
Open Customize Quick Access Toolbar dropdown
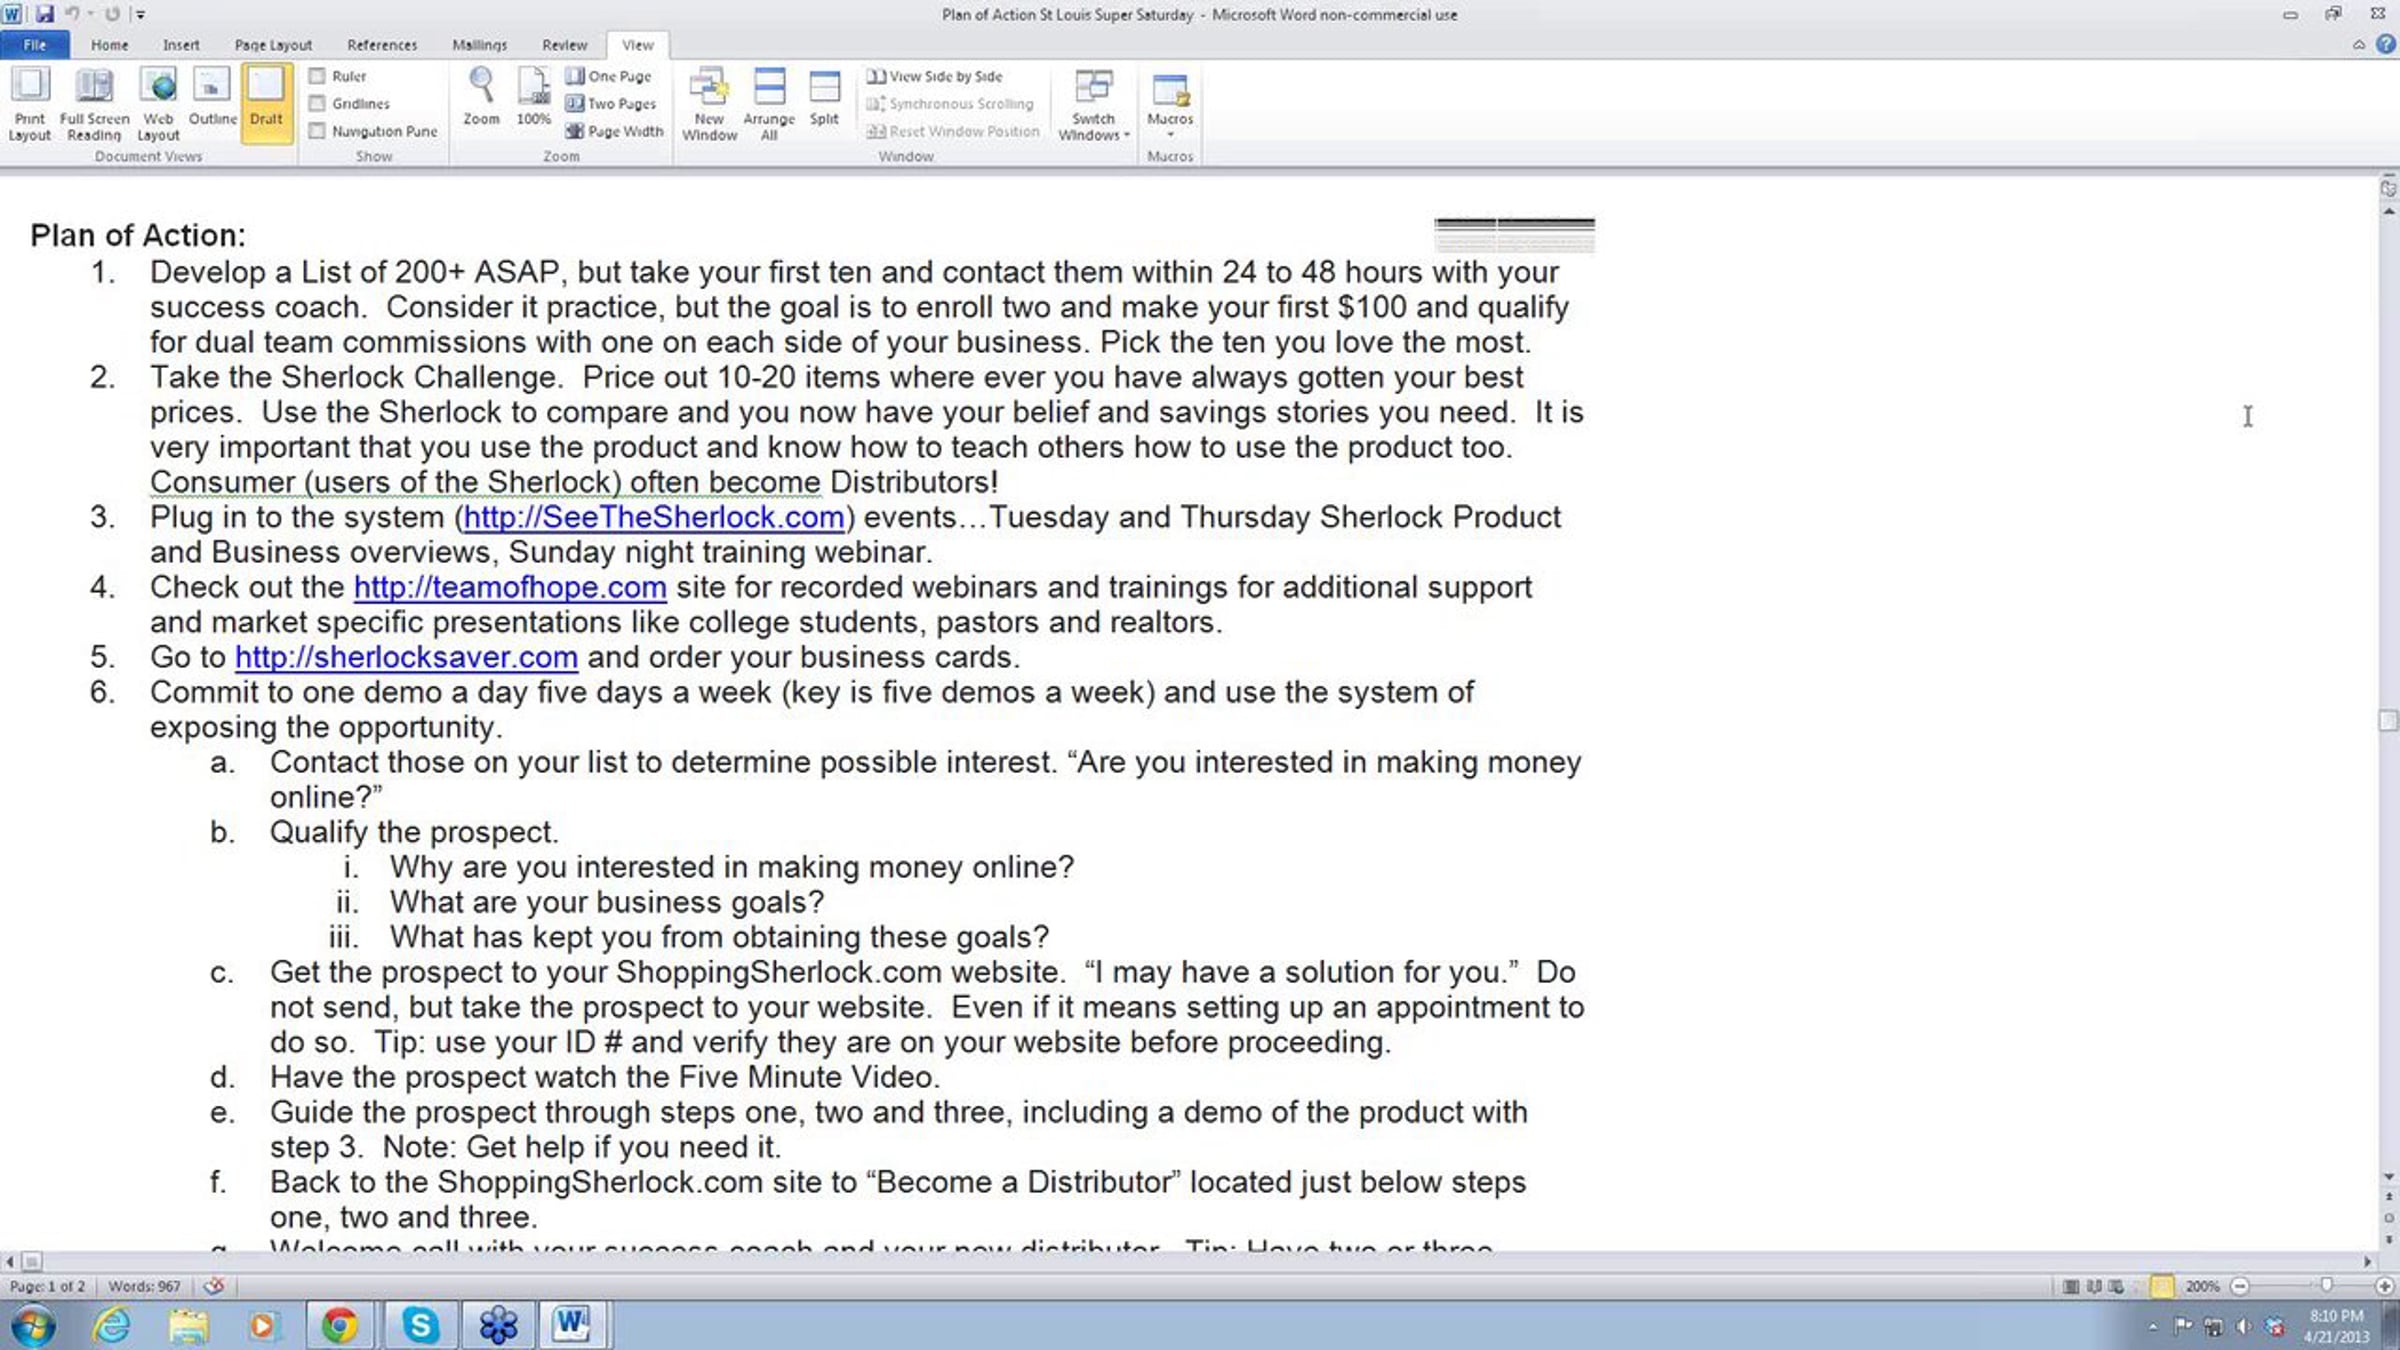[140, 15]
